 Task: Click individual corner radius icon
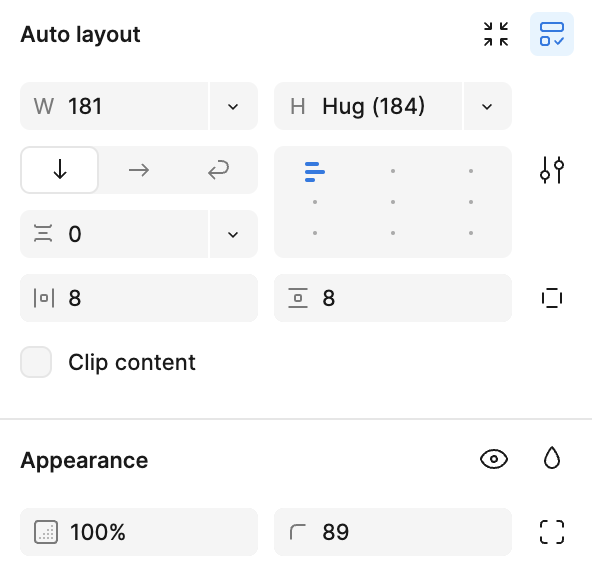coord(552,532)
